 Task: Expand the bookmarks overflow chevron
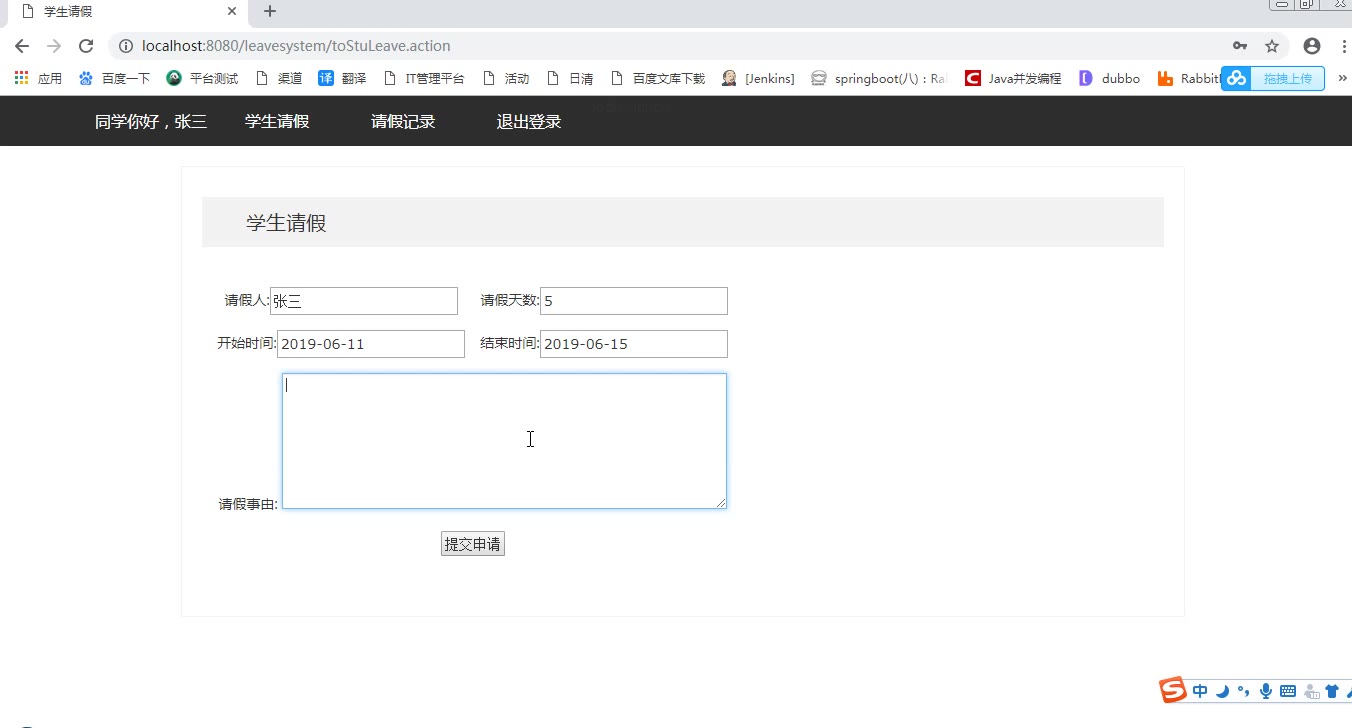1342,78
